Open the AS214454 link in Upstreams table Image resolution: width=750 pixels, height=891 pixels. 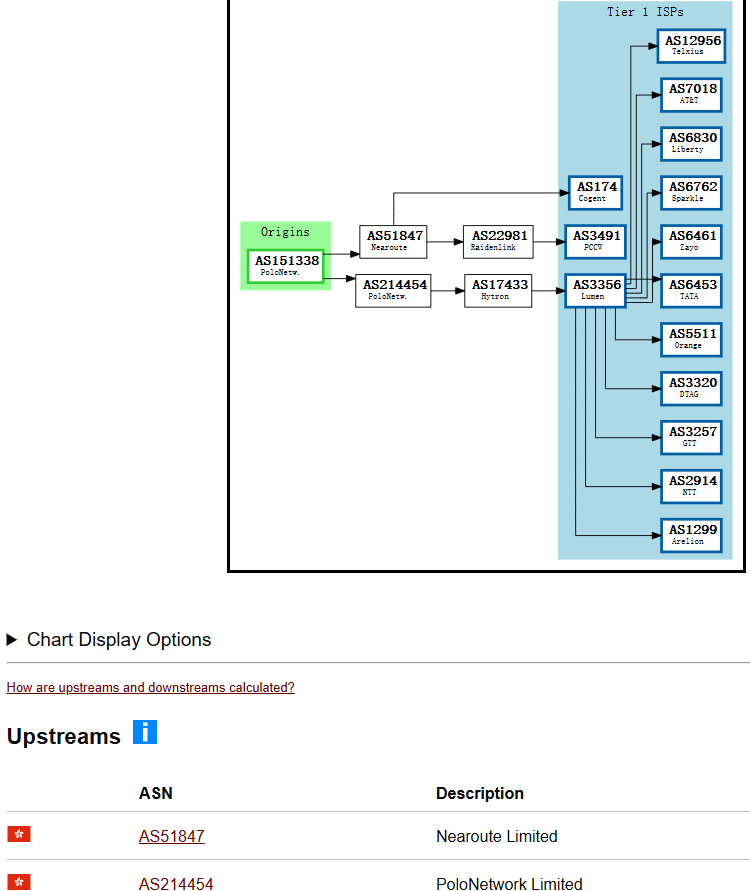click(x=176, y=884)
